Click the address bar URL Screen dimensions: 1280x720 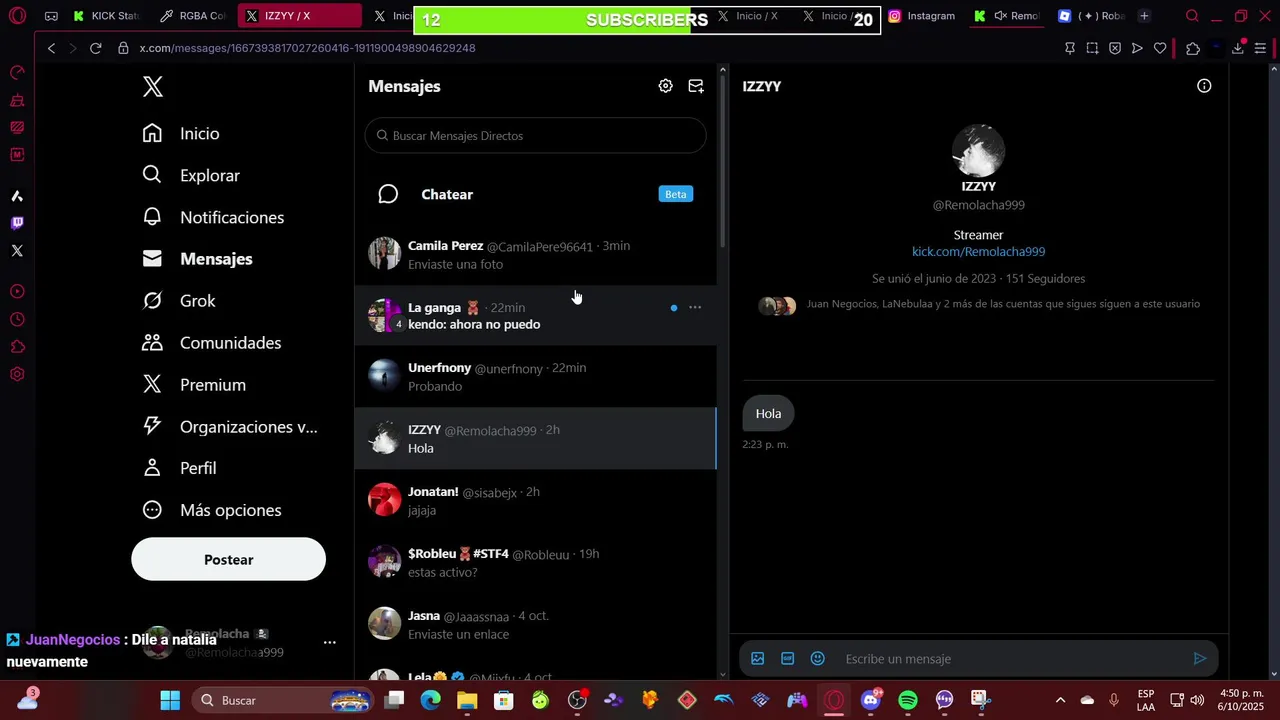pyautogui.click(x=307, y=48)
